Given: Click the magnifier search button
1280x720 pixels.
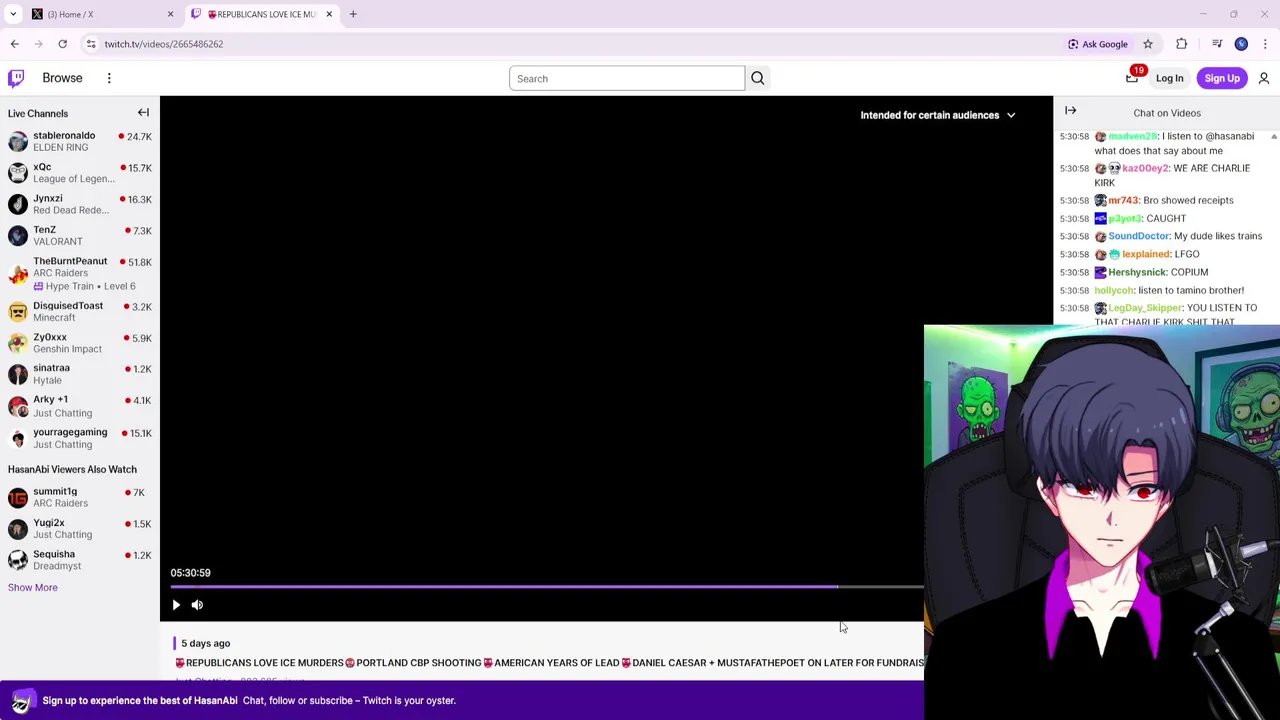Looking at the screenshot, I should coord(757,78).
